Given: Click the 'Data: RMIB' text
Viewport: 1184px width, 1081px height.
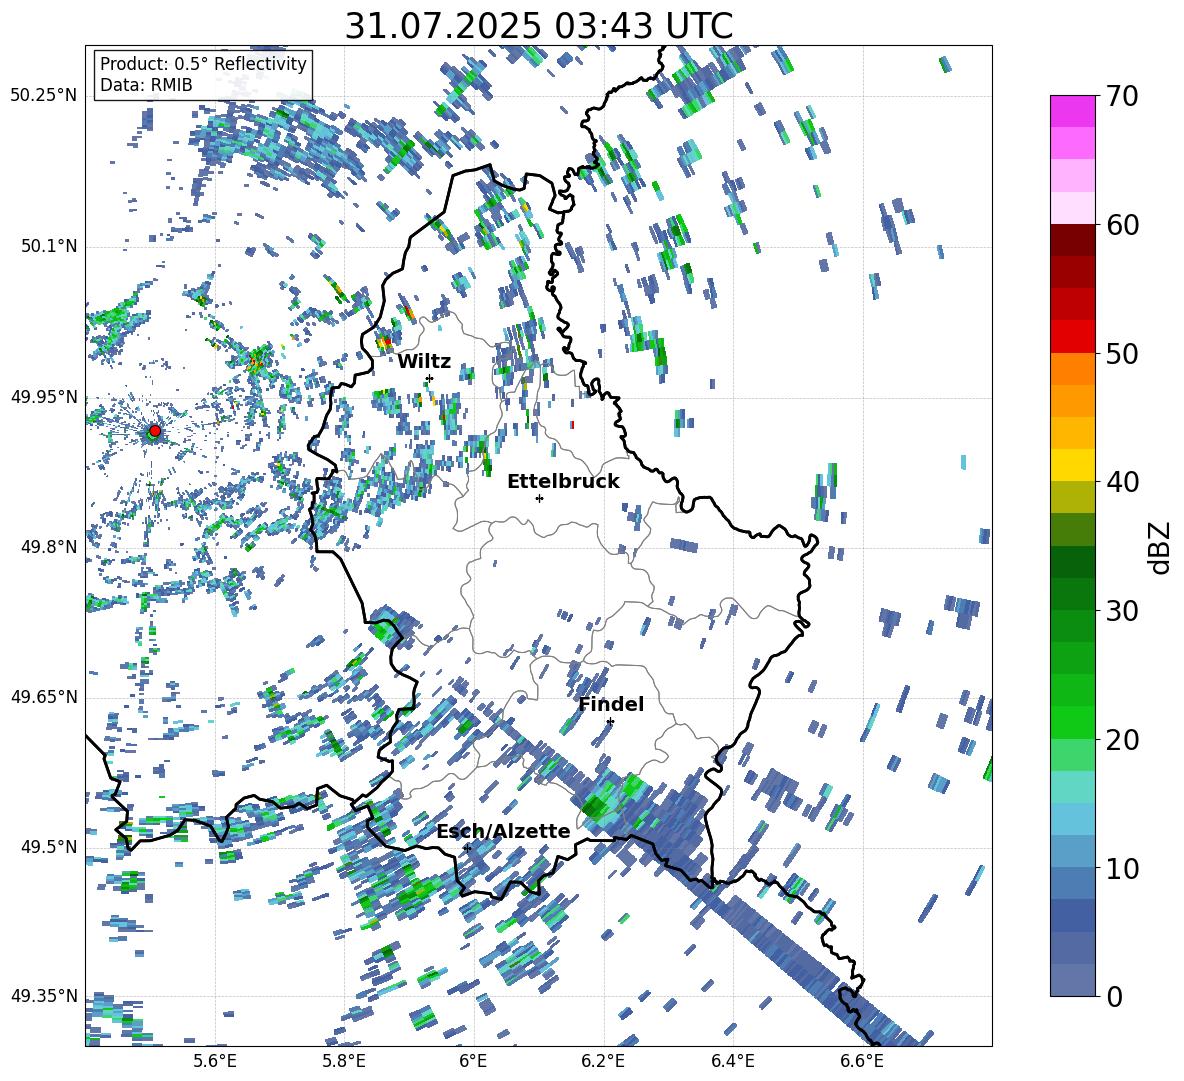Looking at the screenshot, I should (146, 85).
